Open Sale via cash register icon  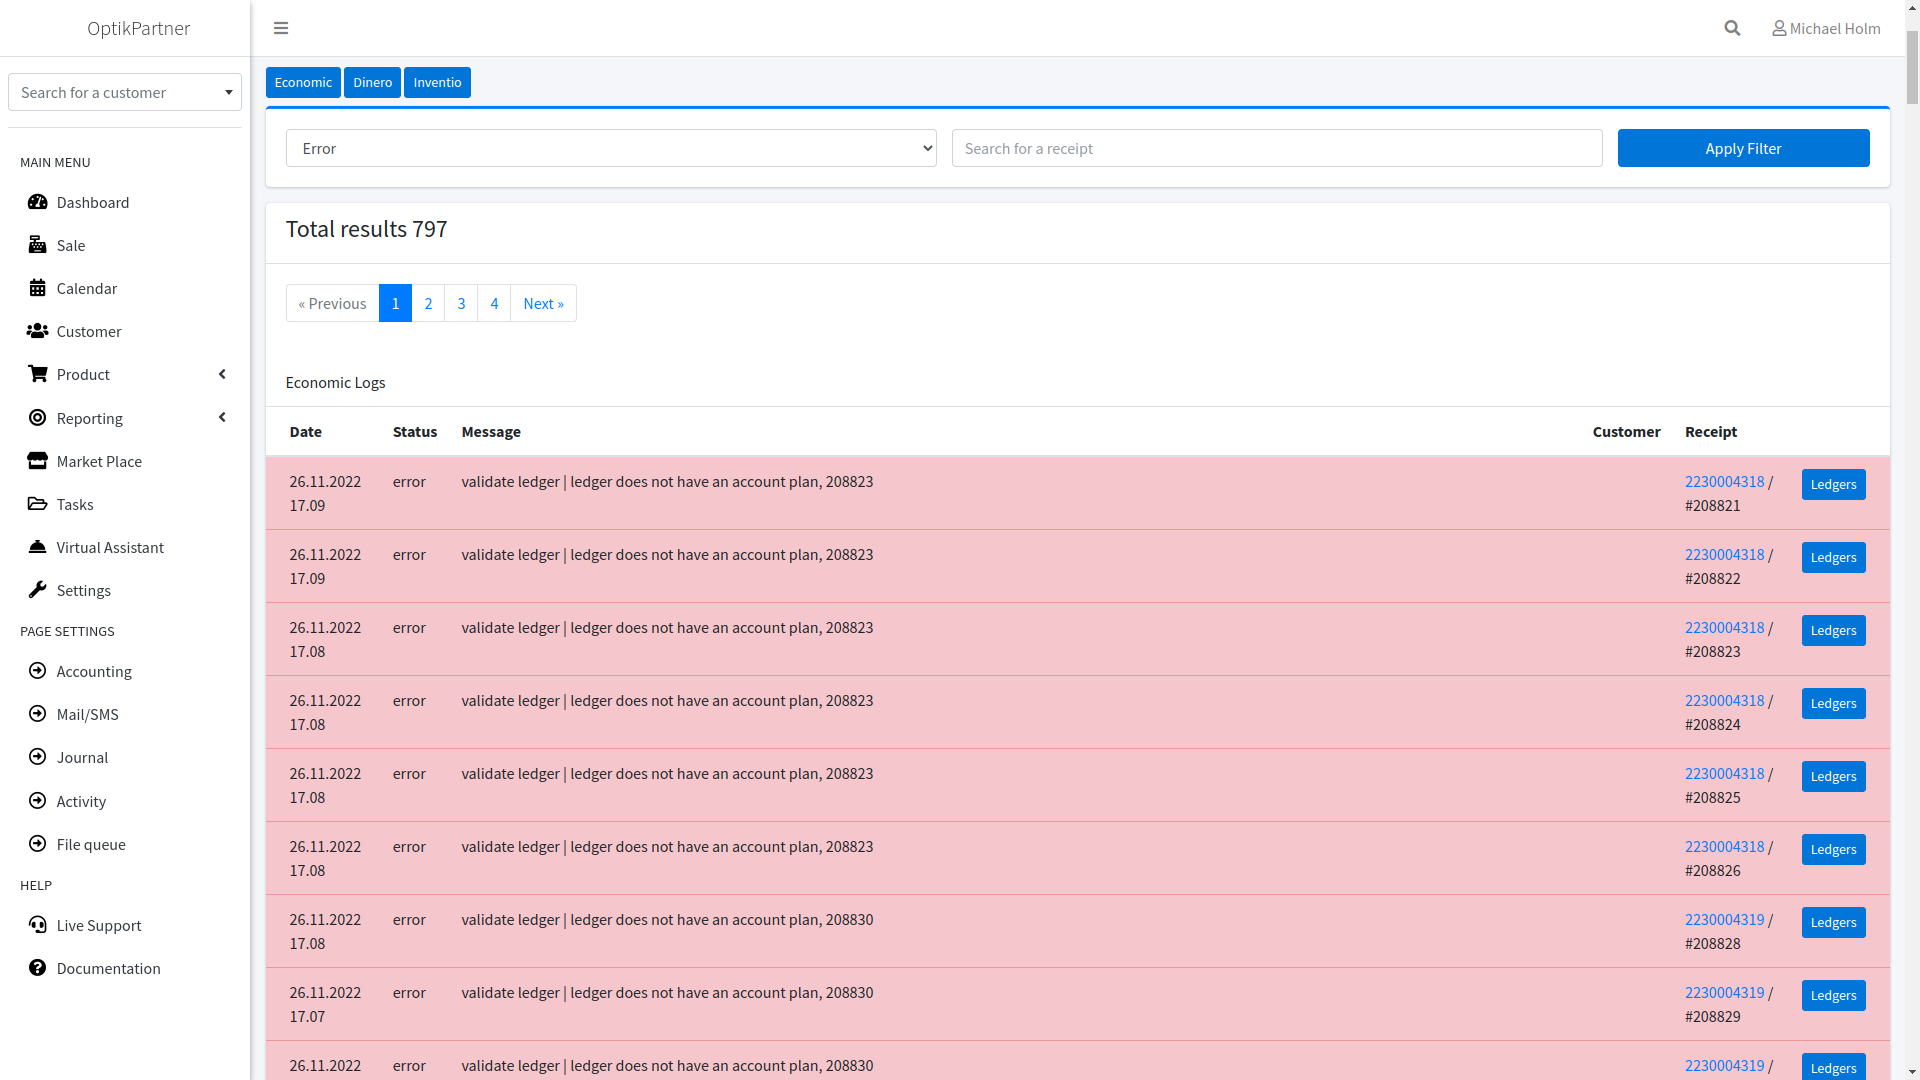(x=37, y=245)
